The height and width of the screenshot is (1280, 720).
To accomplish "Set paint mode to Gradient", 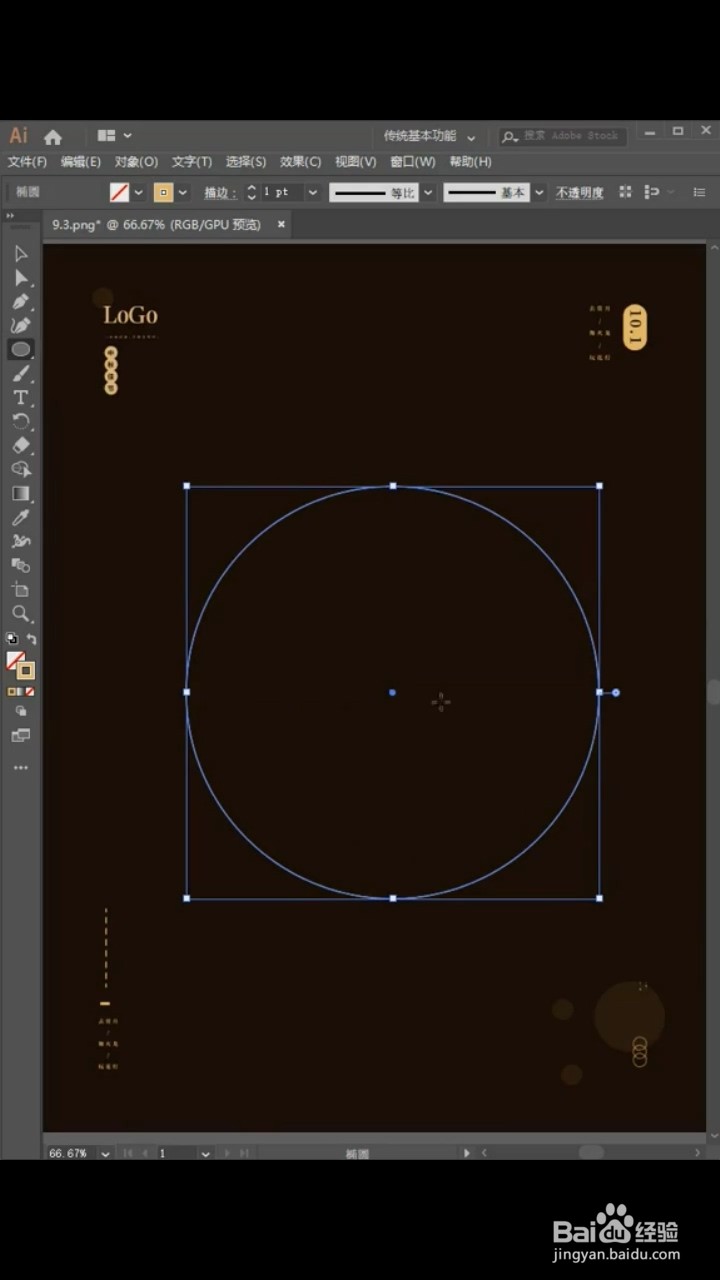I will point(21,691).
